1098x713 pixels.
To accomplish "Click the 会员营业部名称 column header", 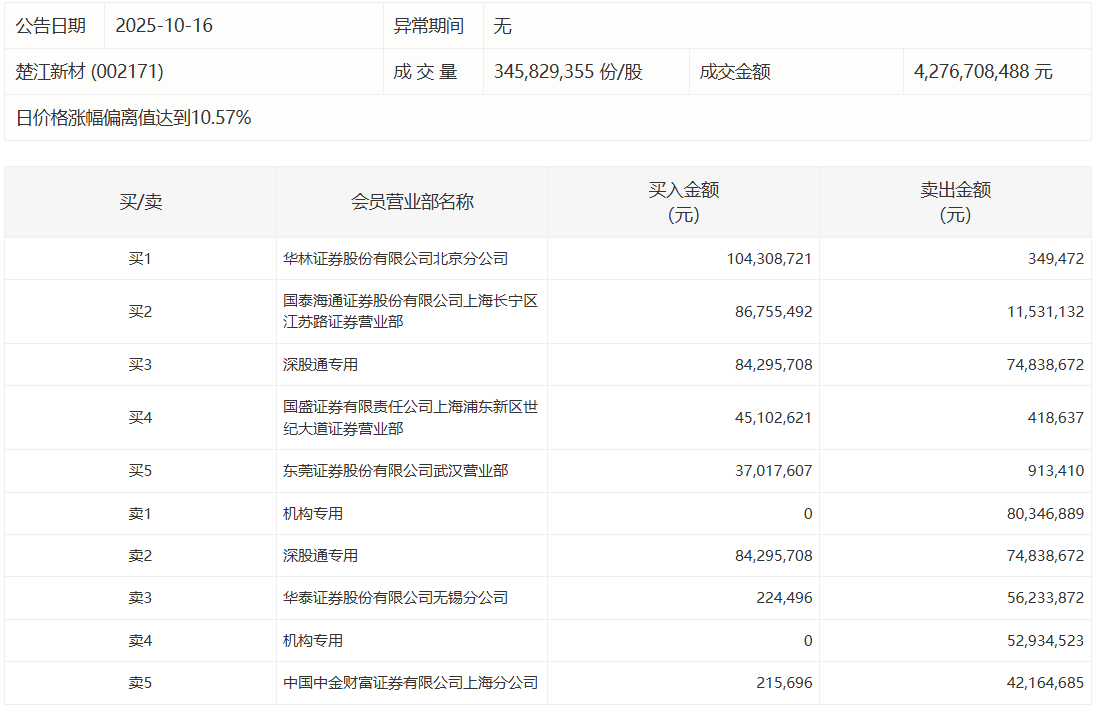I will point(412,202).
